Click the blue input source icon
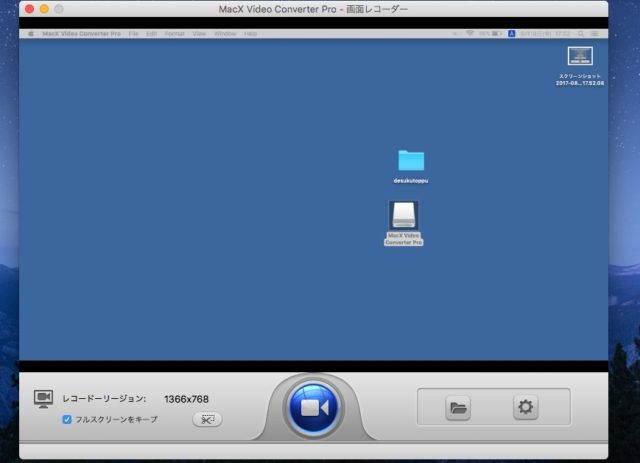The image size is (640, 463). coord(511,33)
